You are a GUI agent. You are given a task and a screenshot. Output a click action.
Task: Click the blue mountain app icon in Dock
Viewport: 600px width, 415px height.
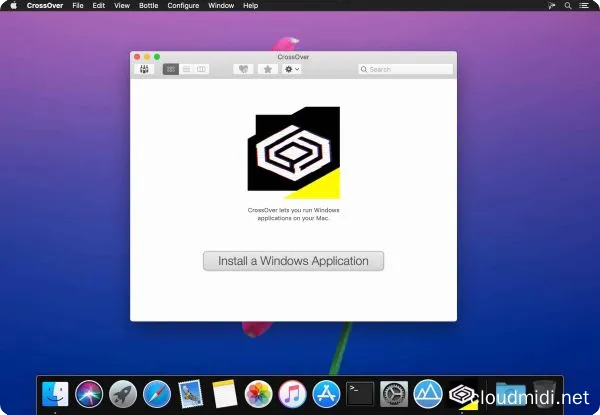[x=428, y=394]
